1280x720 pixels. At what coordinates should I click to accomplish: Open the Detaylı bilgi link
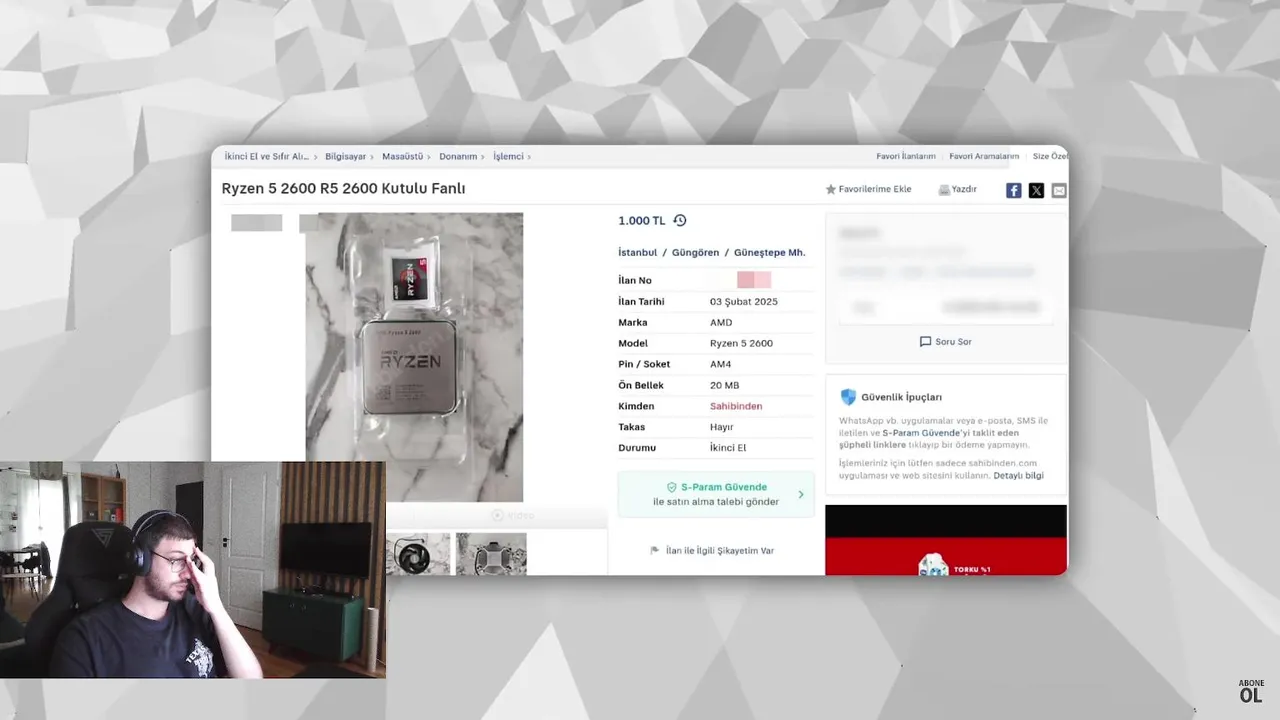(1018, 476)
